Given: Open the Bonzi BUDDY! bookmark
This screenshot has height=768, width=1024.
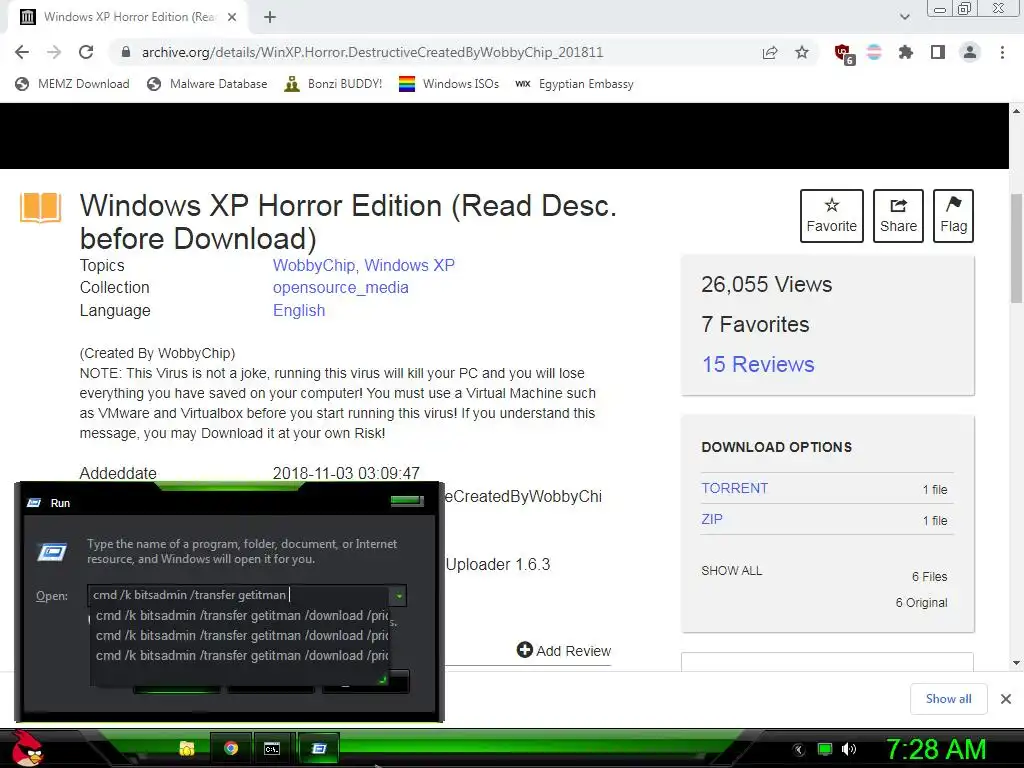Looking at the screenshot, I should 333,84.
